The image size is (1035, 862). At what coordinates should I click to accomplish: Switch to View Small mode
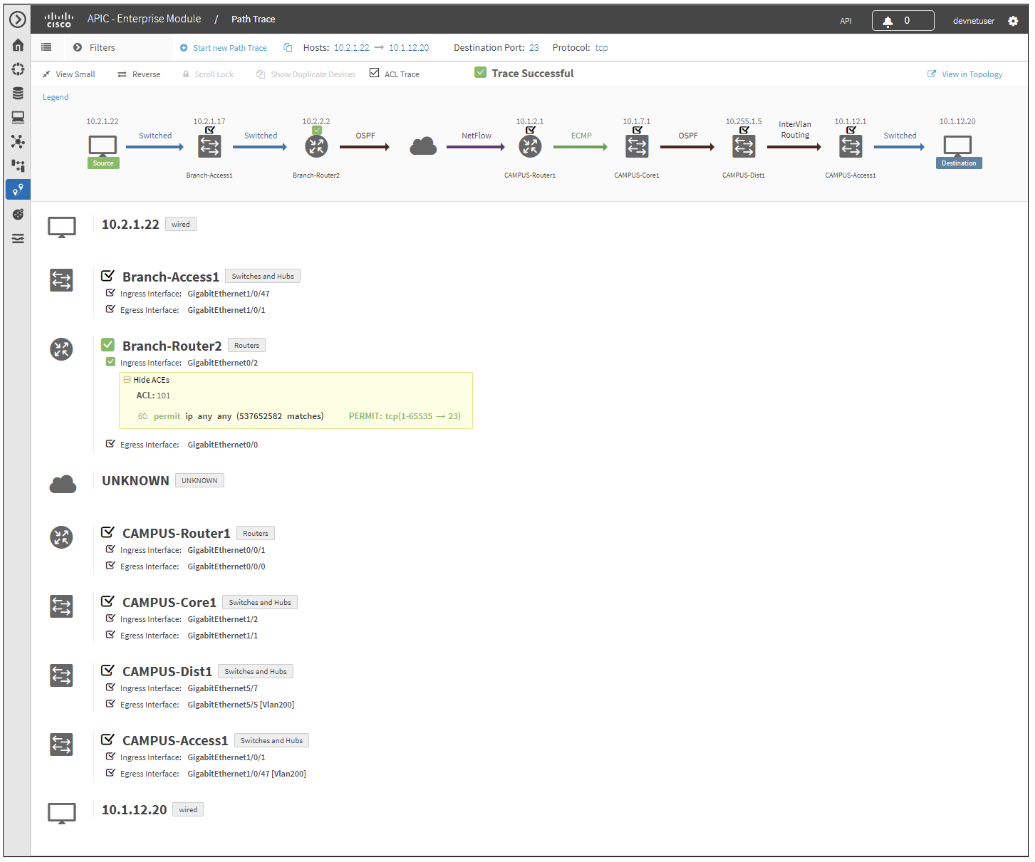(69, 74)
